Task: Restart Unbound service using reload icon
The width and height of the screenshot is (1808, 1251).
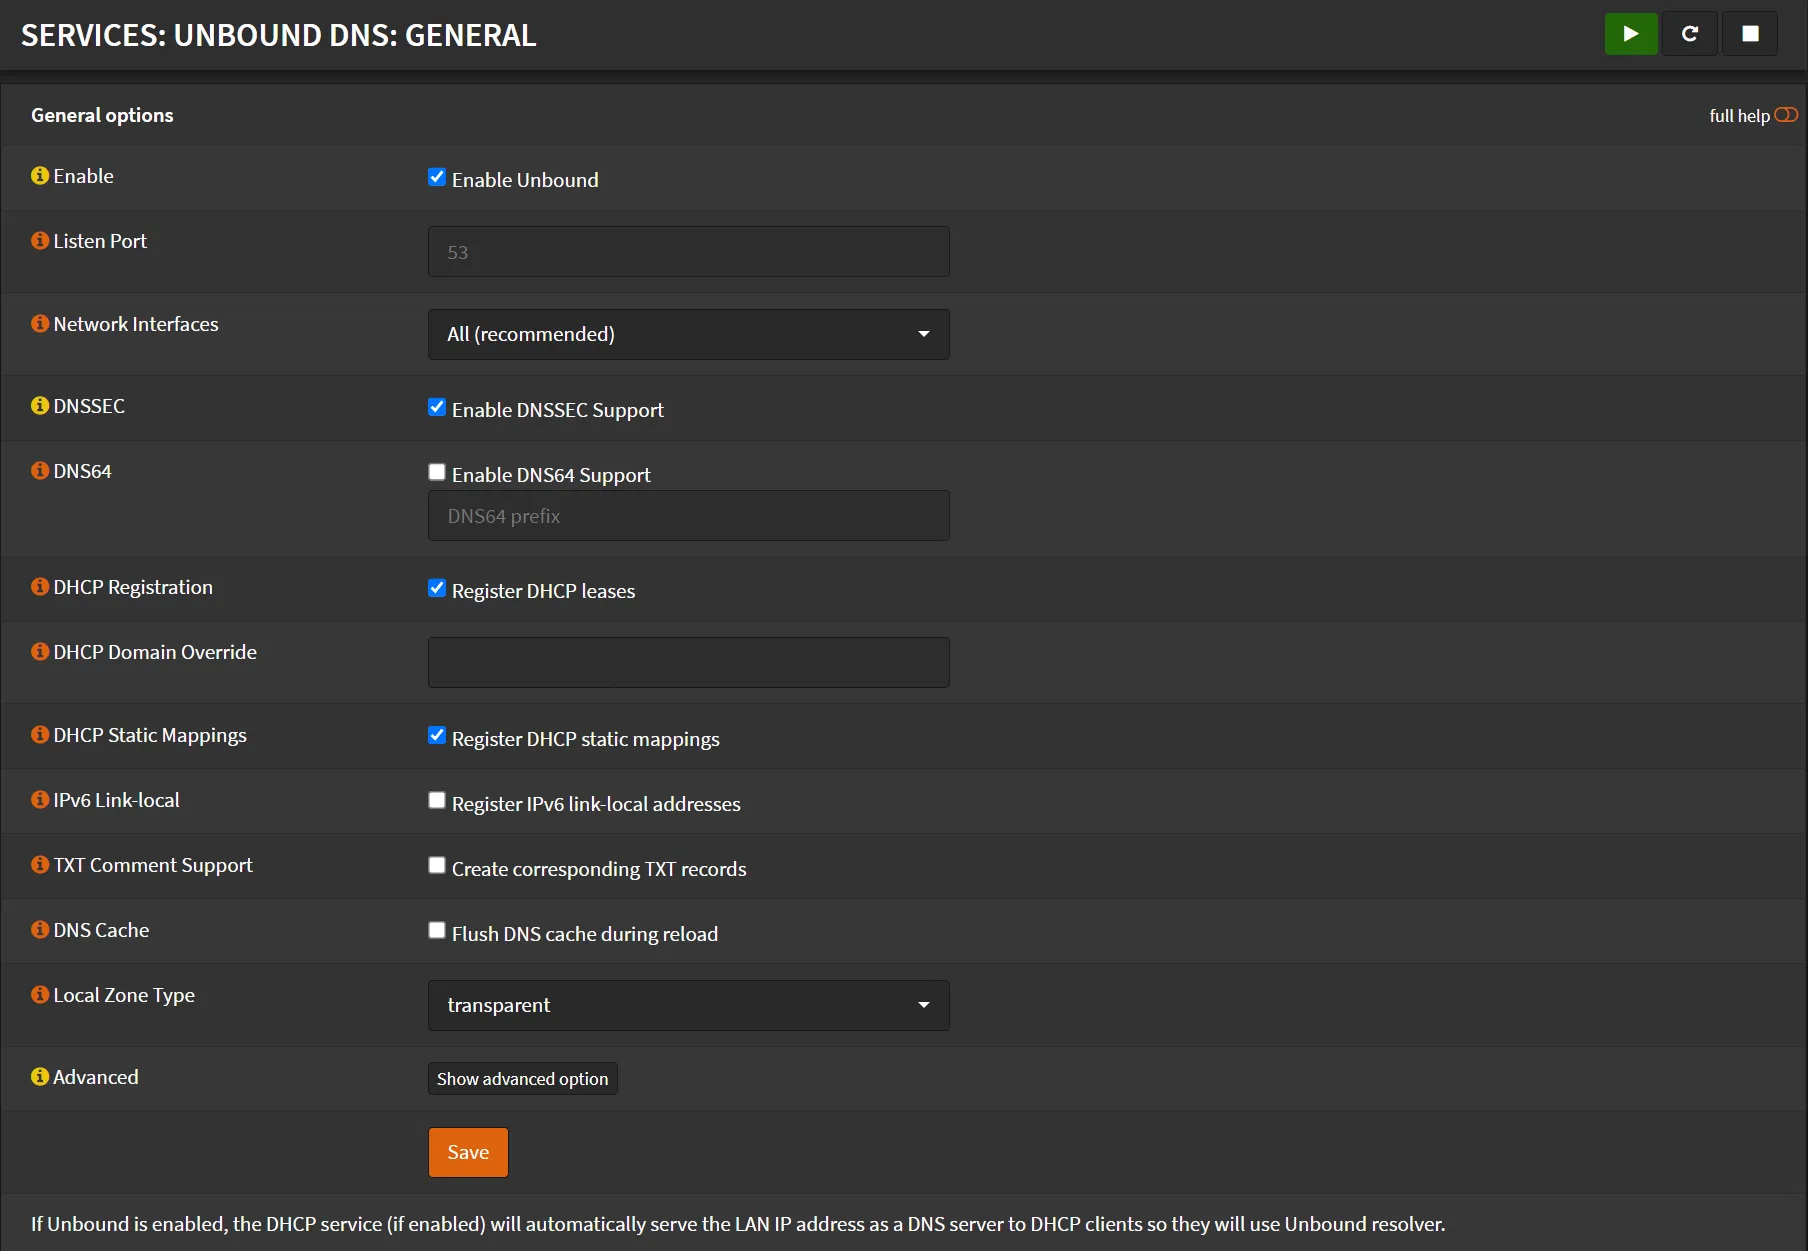Action: pos(1689,34)
